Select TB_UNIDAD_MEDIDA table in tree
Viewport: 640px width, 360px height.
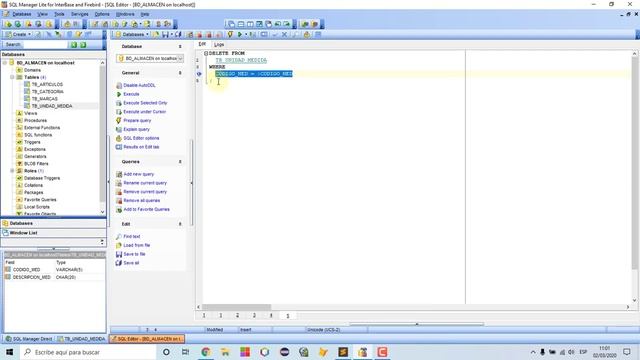[x=52, y=106]
